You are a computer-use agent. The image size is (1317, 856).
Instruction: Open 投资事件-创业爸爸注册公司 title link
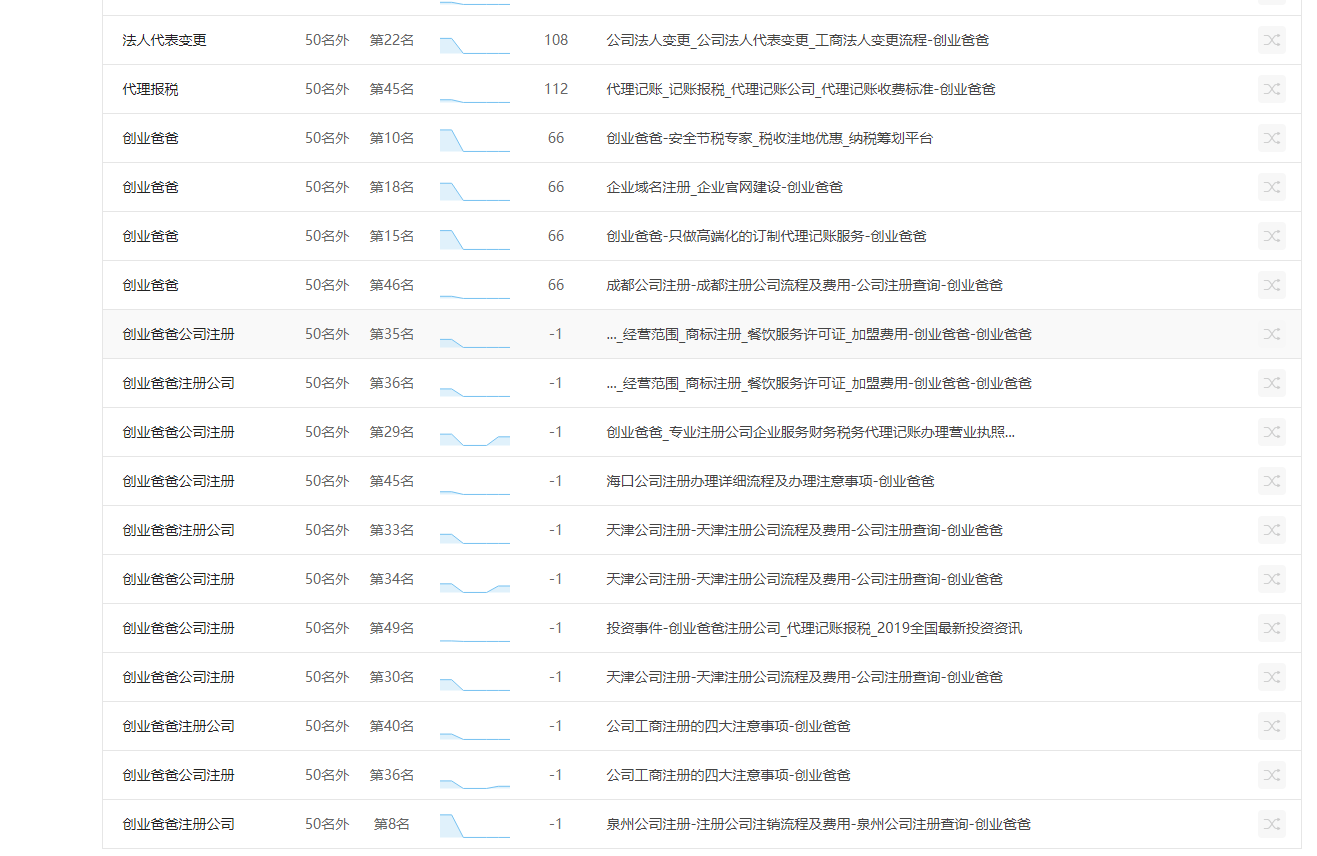tap(814, 628)
